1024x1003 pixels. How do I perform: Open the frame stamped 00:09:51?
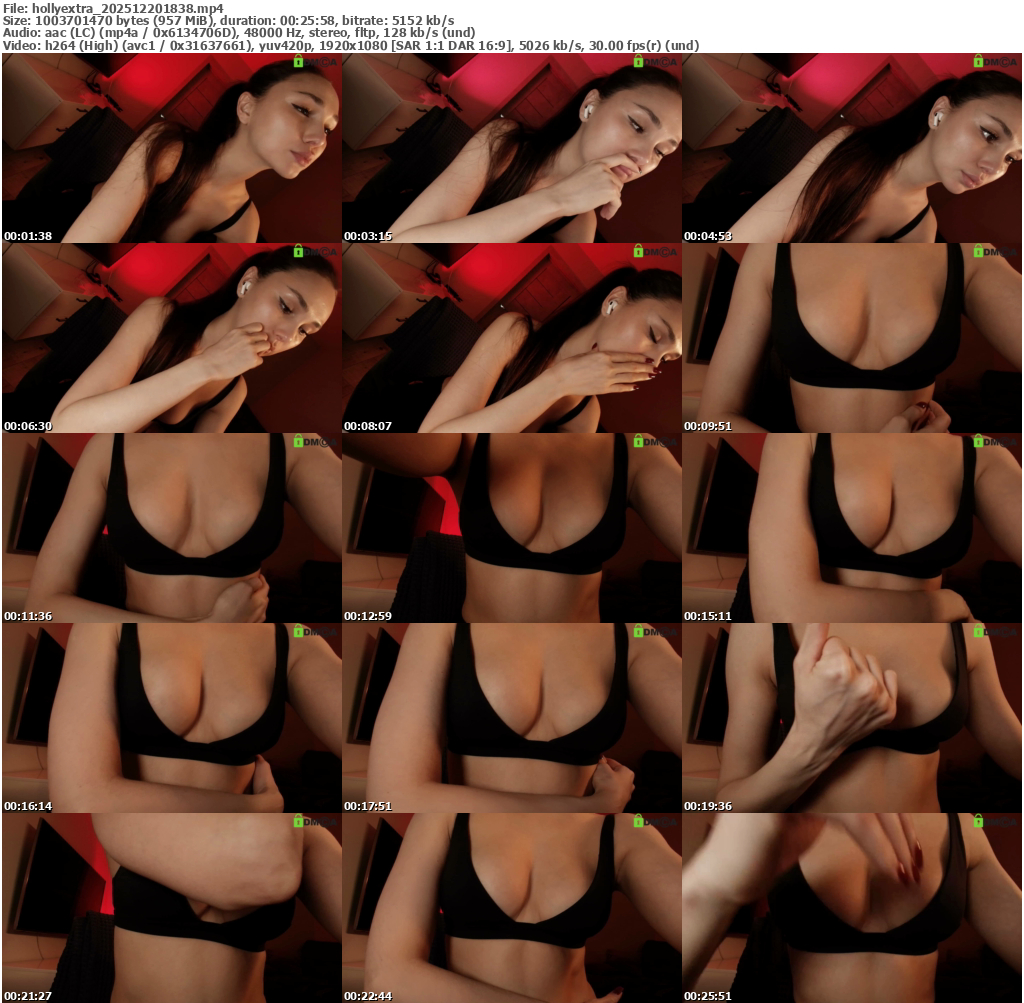852,338
